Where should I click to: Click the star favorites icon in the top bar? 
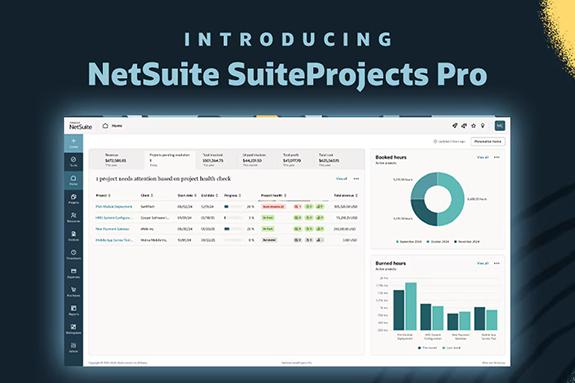(473, 125)
